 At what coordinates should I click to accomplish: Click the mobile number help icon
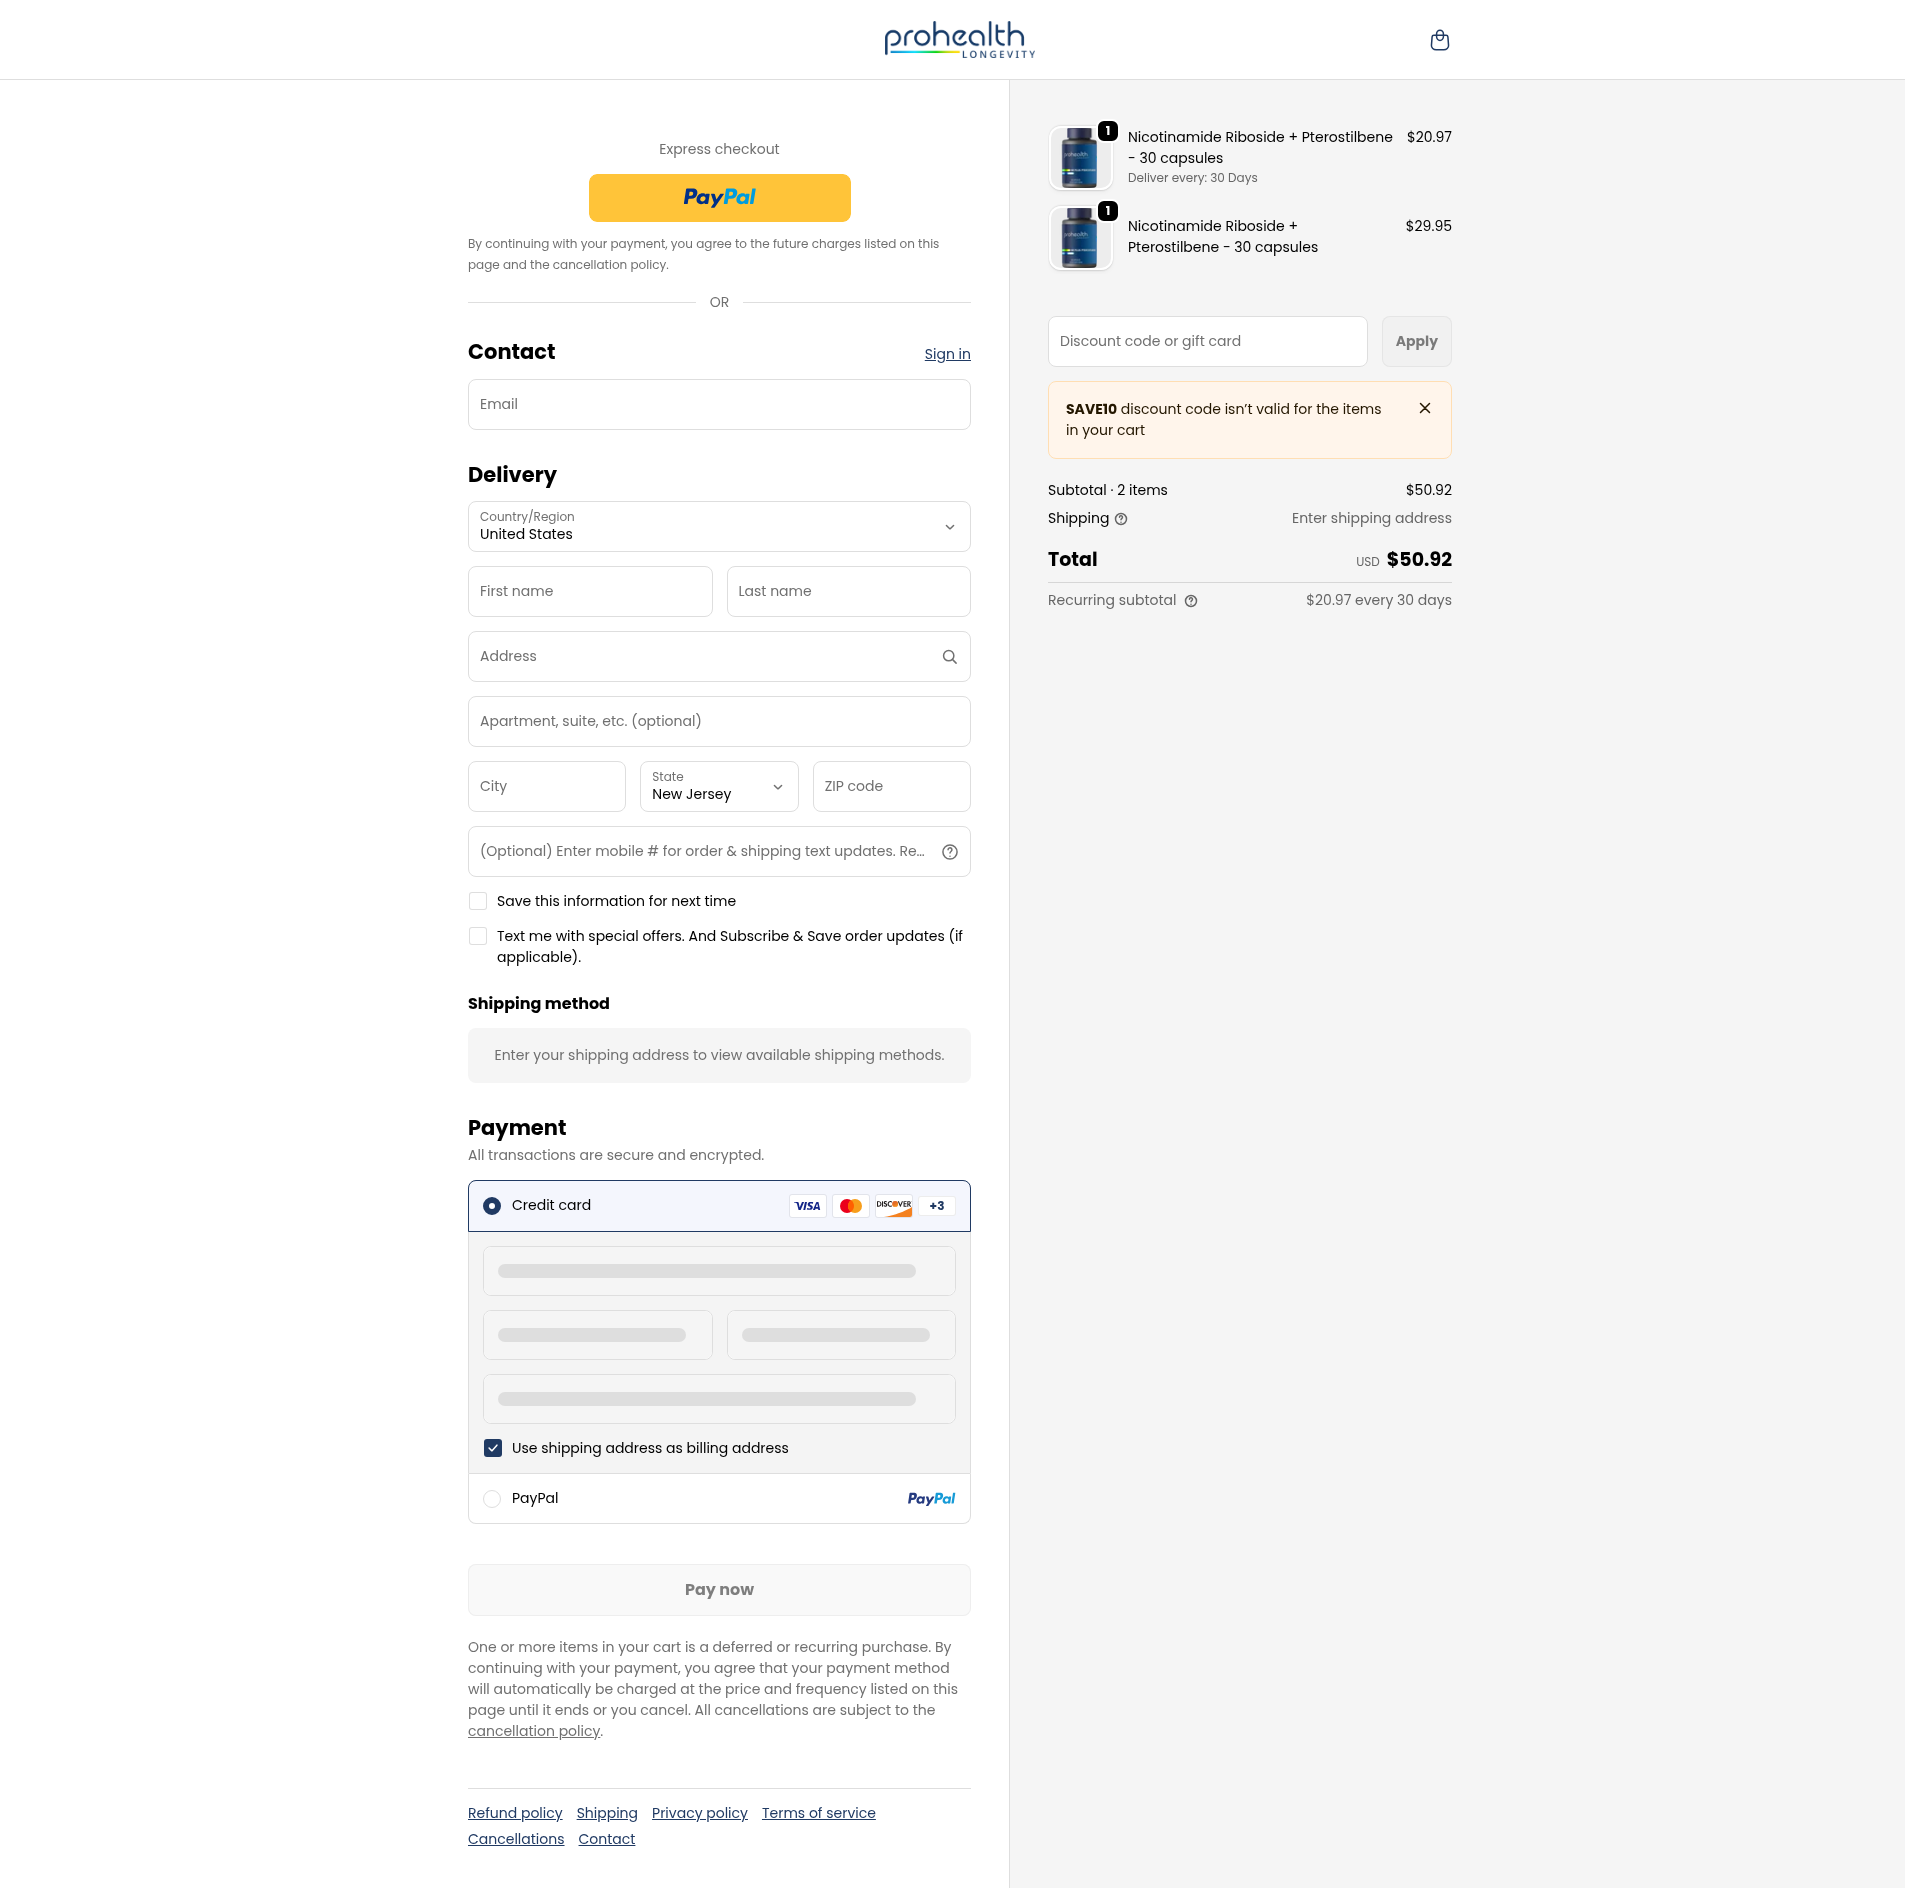tap(949, 852)
